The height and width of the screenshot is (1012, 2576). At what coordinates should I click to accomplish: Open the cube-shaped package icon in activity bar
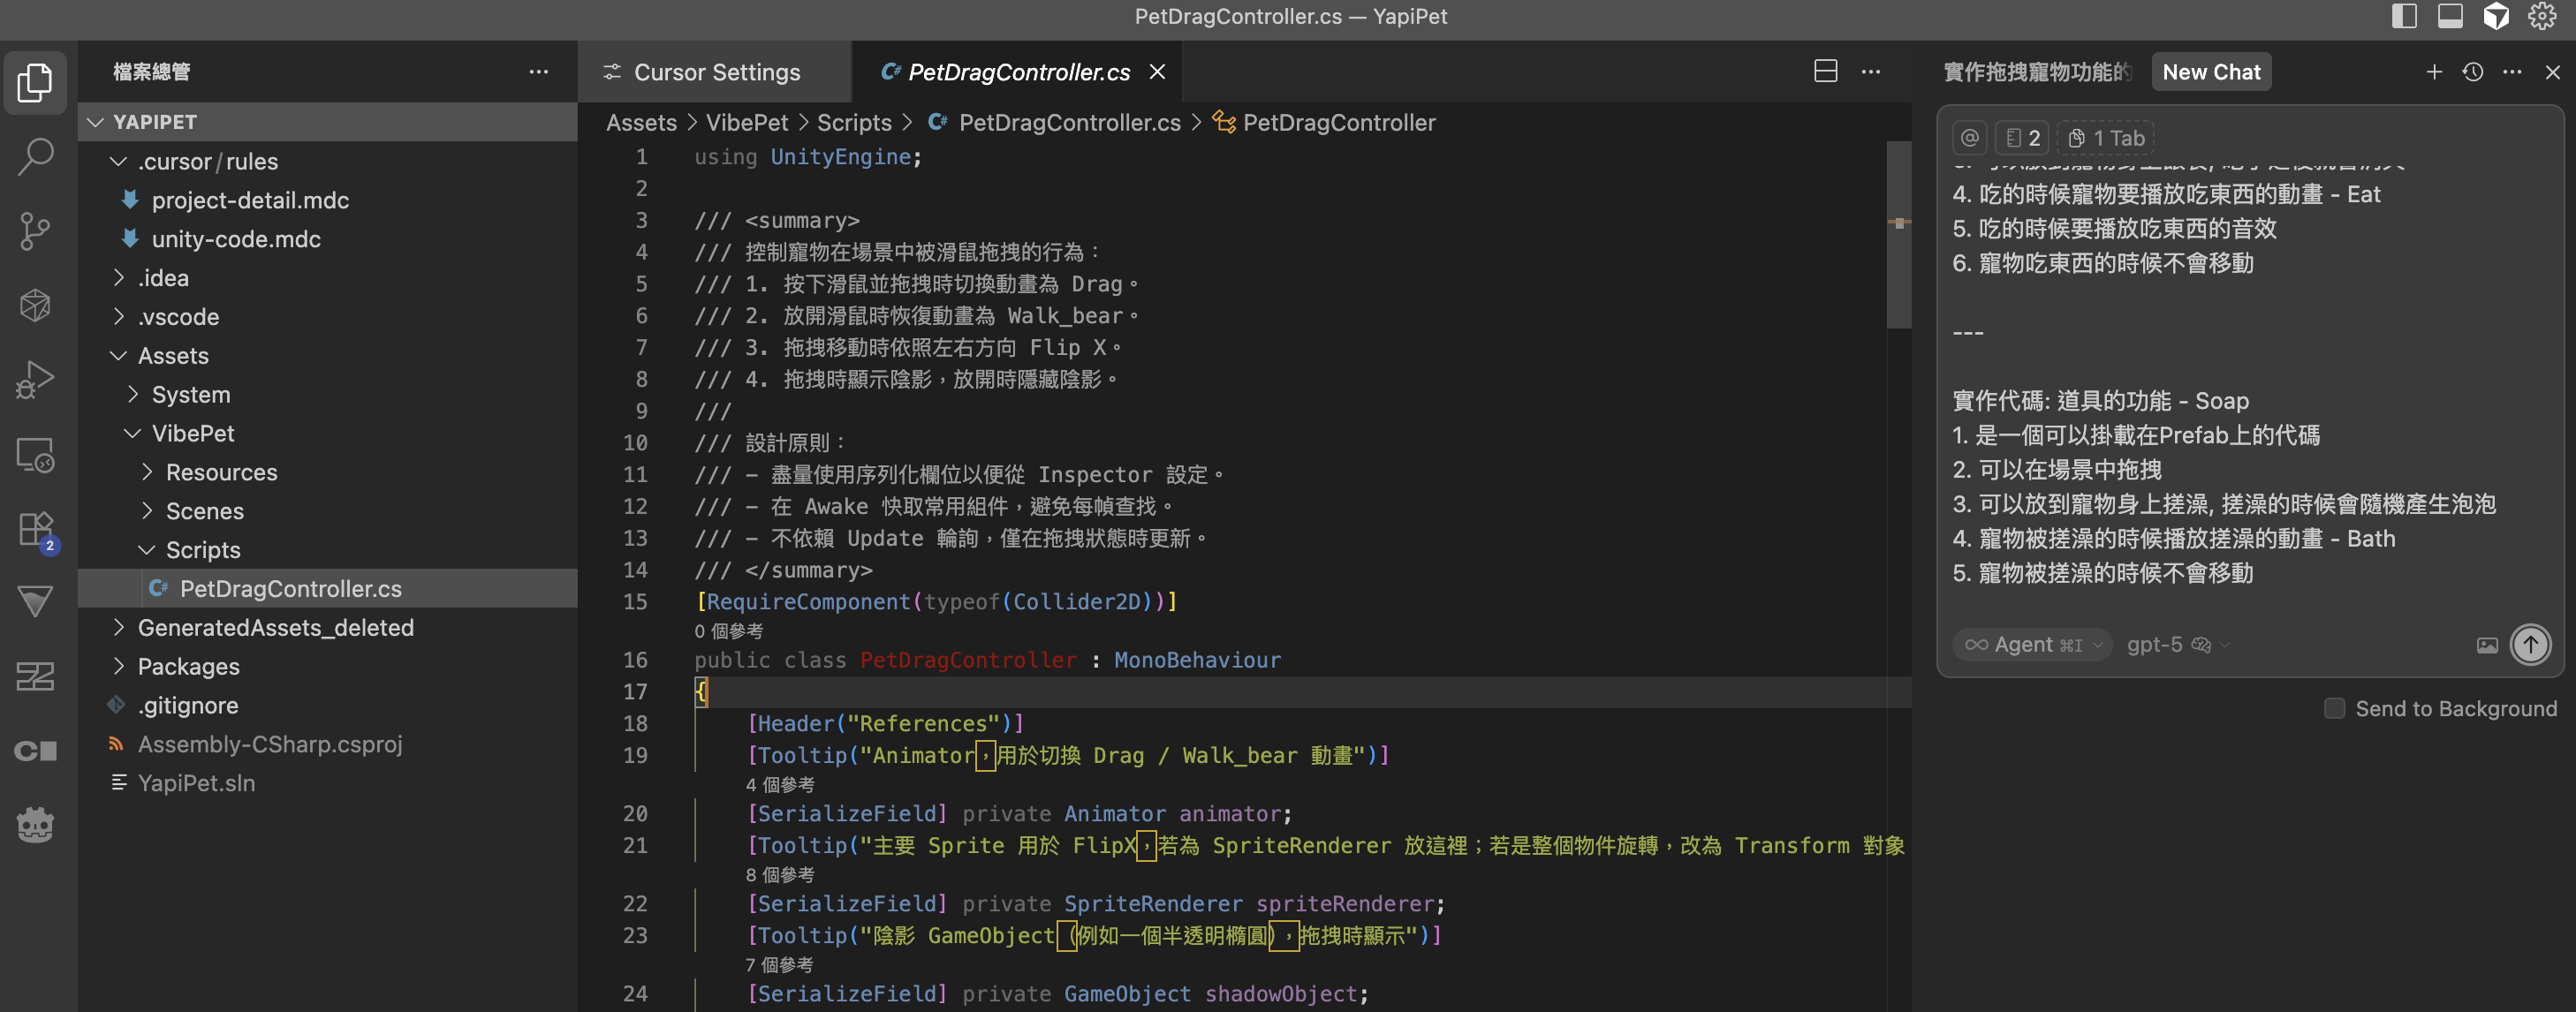(36, 305)
